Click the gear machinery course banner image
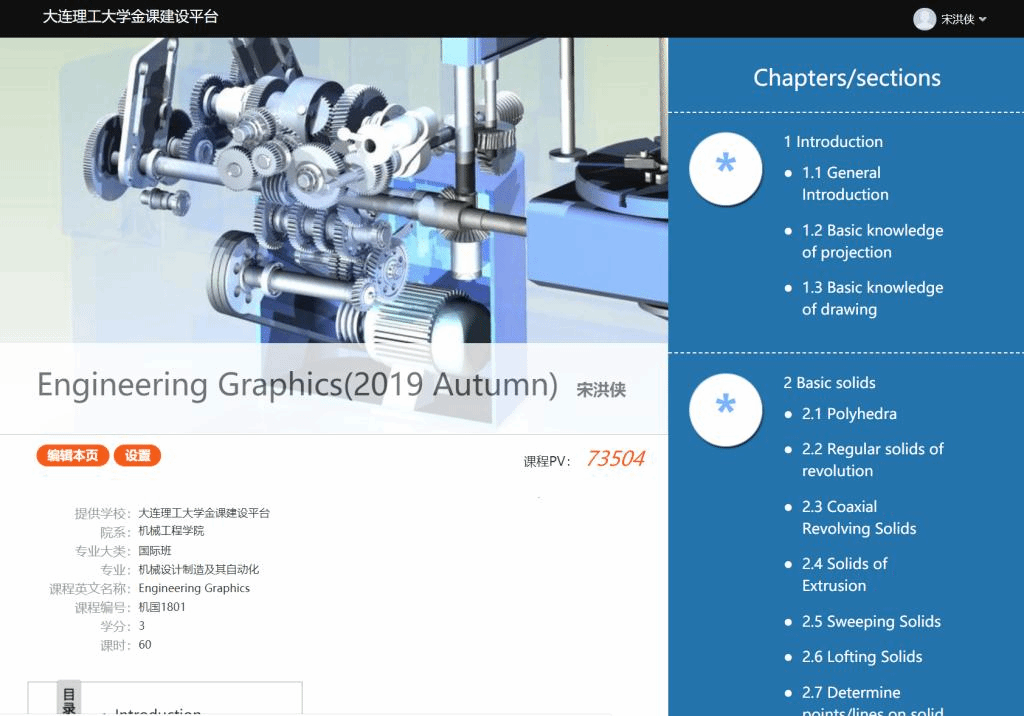This screenshot has width=1024, height=716. 333,190
